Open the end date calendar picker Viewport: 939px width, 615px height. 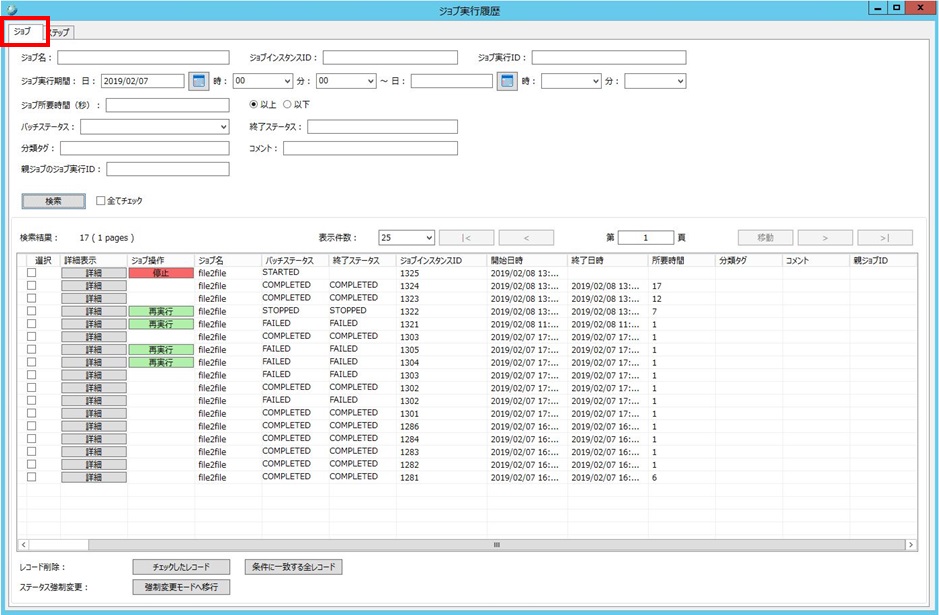pos(507,81)
